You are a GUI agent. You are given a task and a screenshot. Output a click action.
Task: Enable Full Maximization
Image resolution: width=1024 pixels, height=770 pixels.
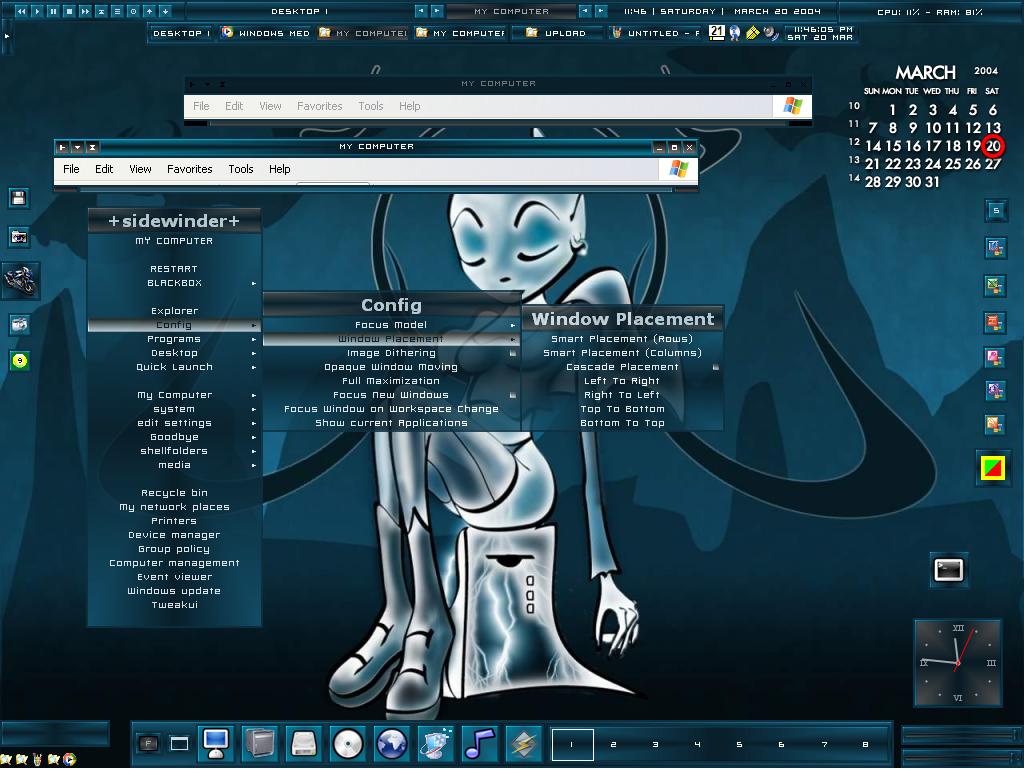coord(391,381)
